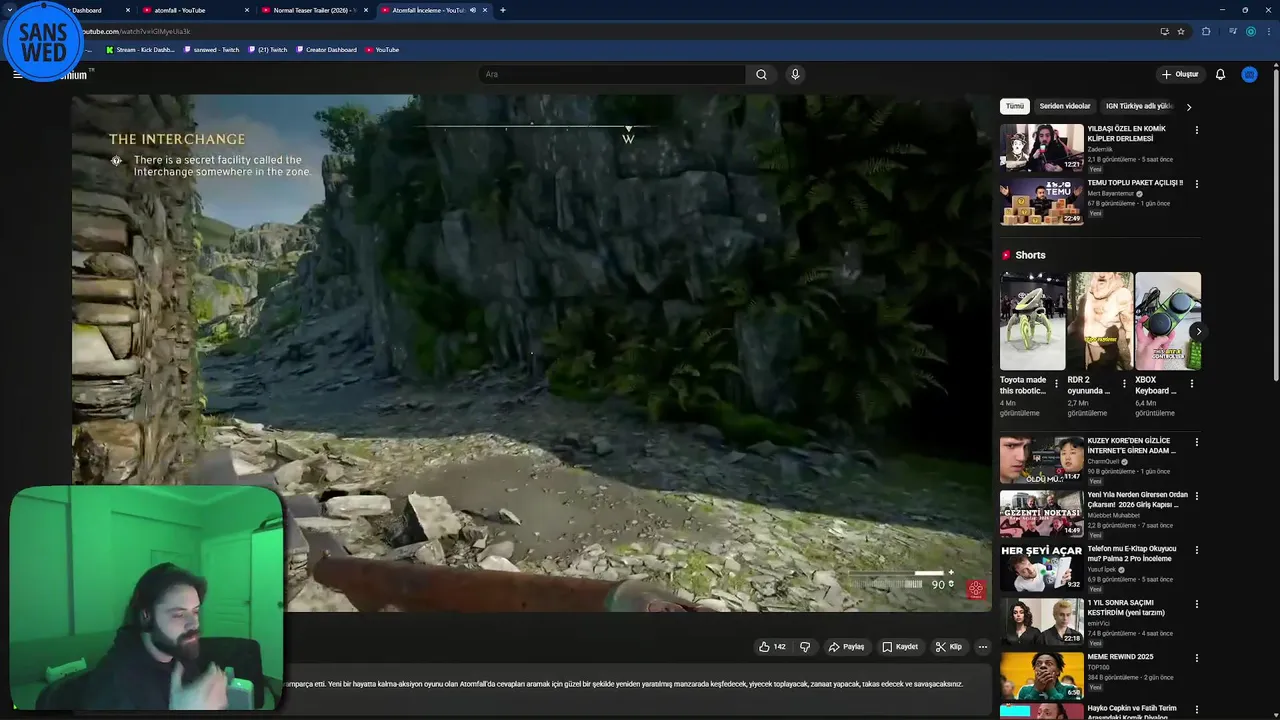Switch to the Normal Teaser Trailer tab
This screenshot has height=720, width=1280.
315,10
